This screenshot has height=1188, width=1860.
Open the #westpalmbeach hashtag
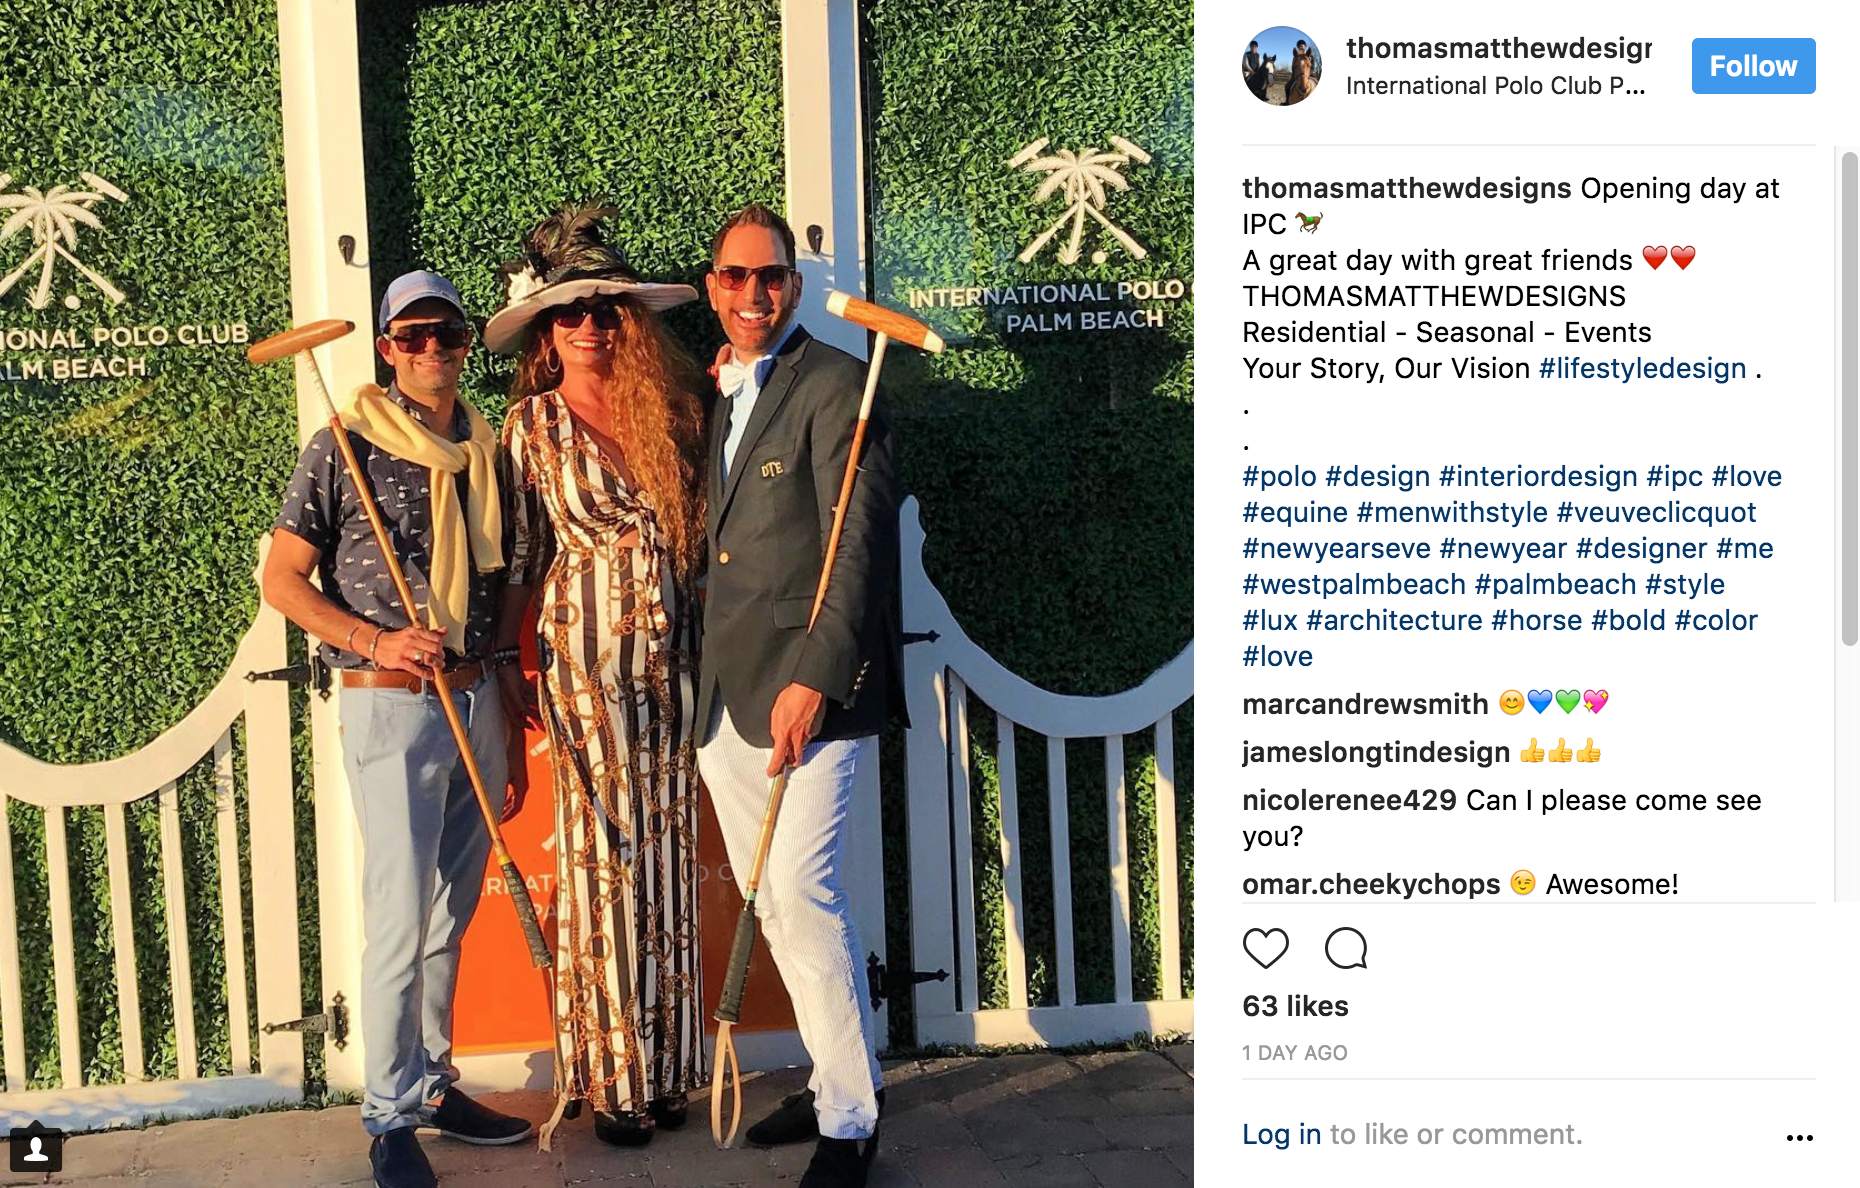point(1354,584)
